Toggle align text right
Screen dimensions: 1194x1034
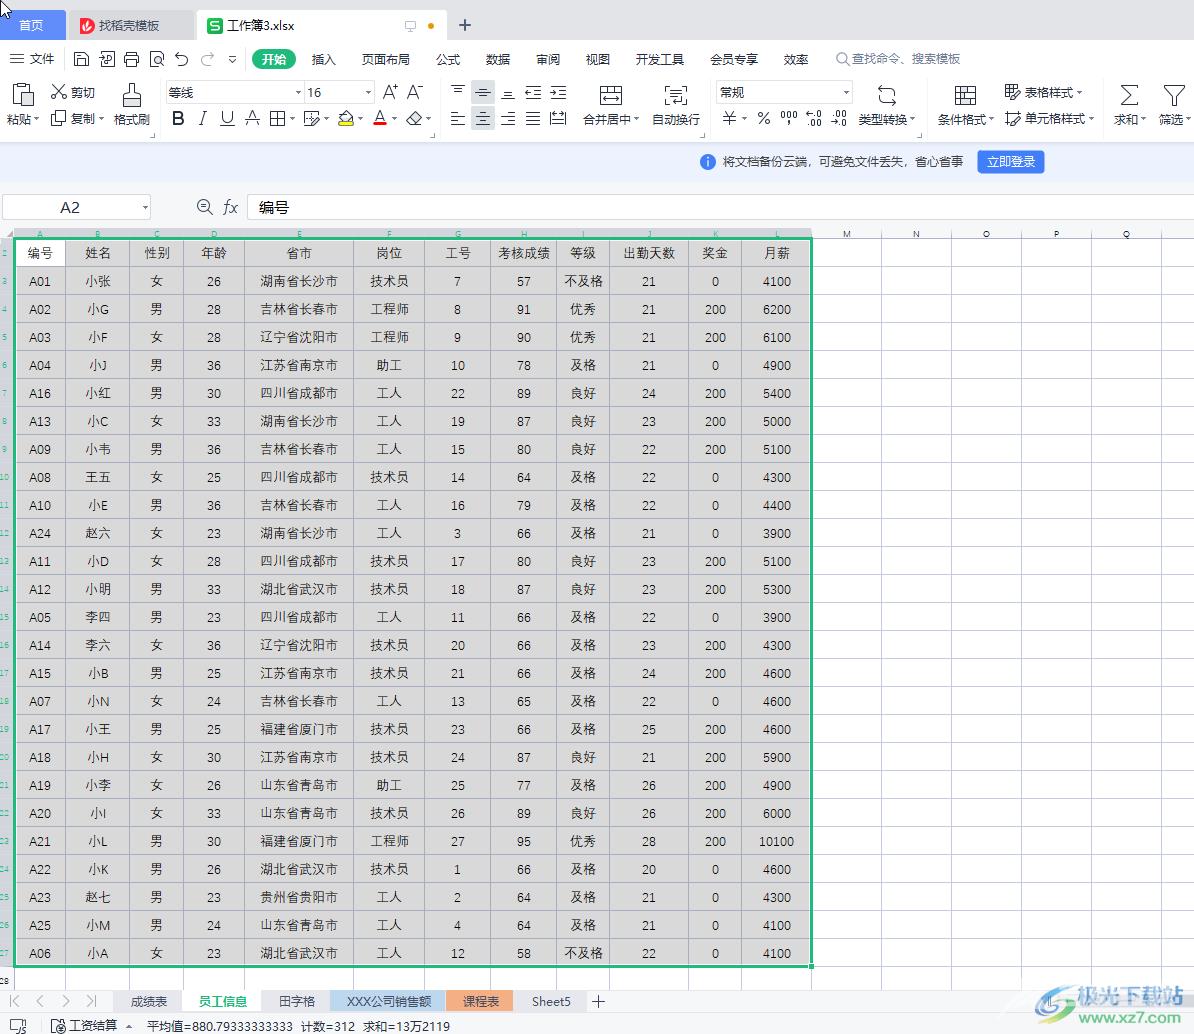[x=508, y=118]
